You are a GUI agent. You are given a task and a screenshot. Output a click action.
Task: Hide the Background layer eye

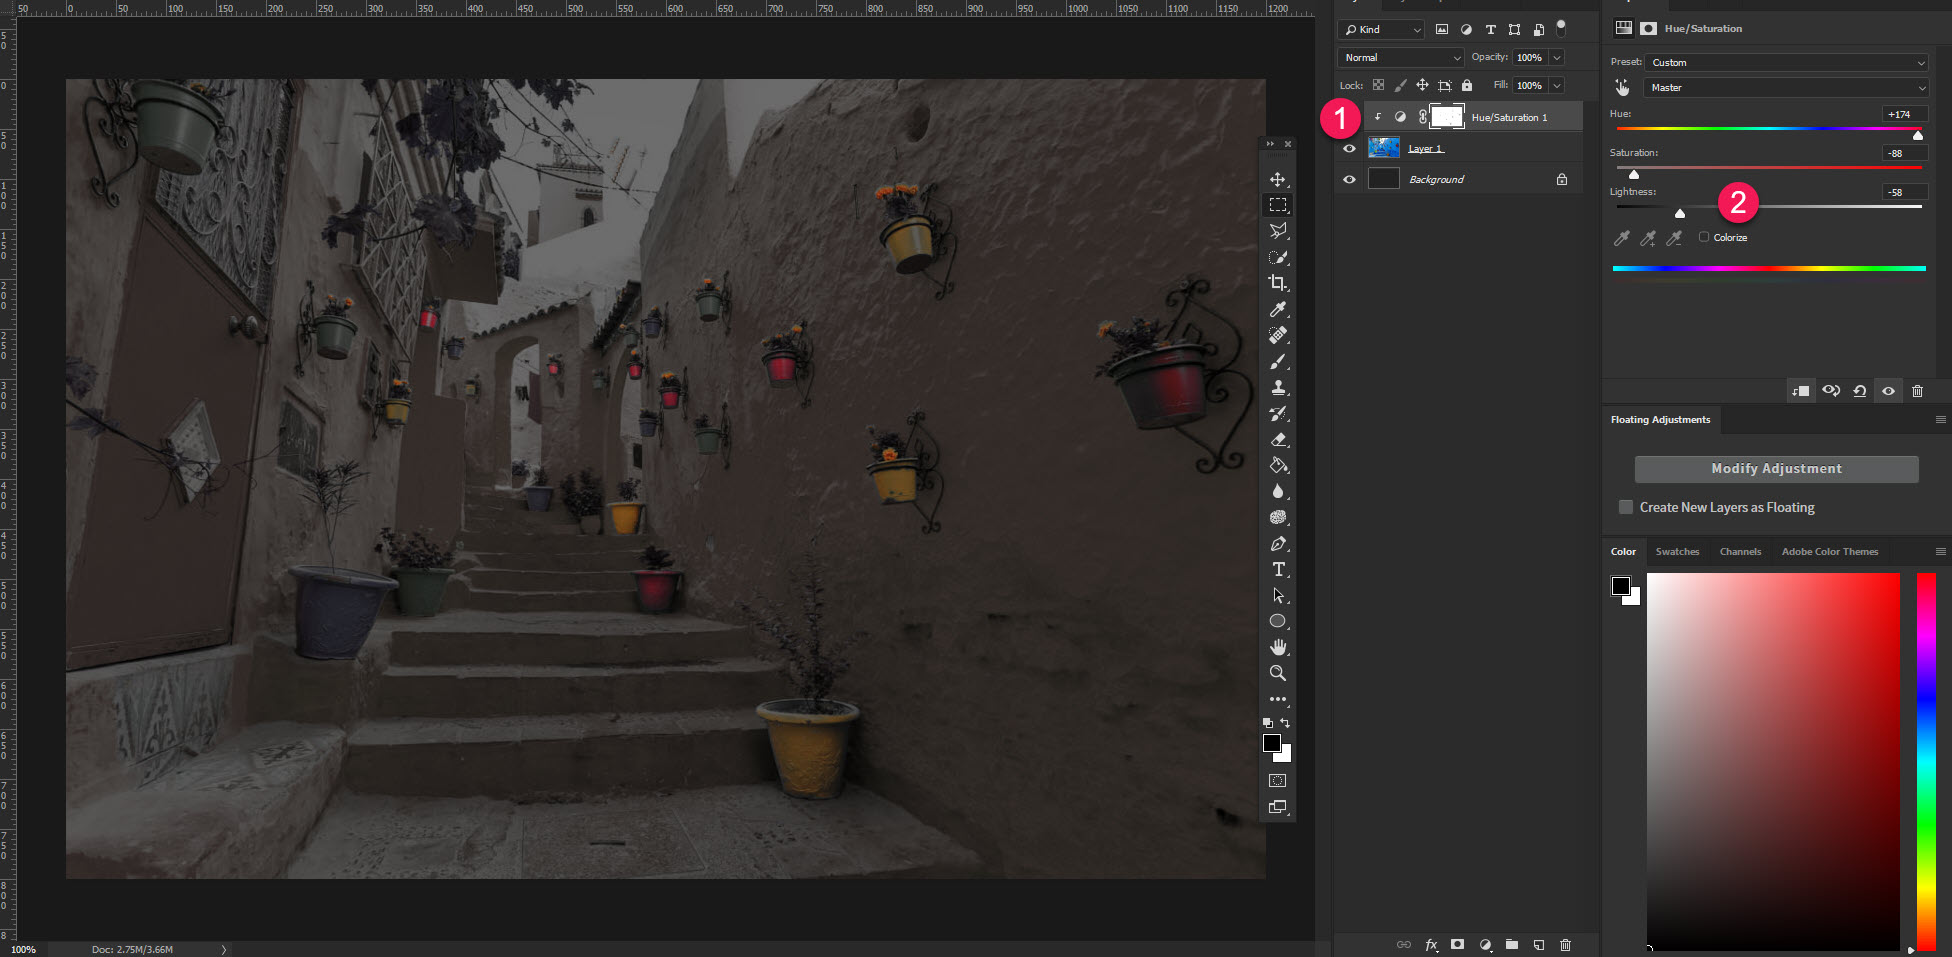coord(1349,179)
